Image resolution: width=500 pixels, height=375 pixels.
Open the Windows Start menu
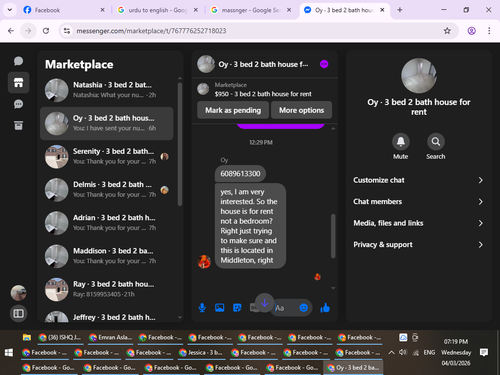pyautogui.click(x=9, y=353)
